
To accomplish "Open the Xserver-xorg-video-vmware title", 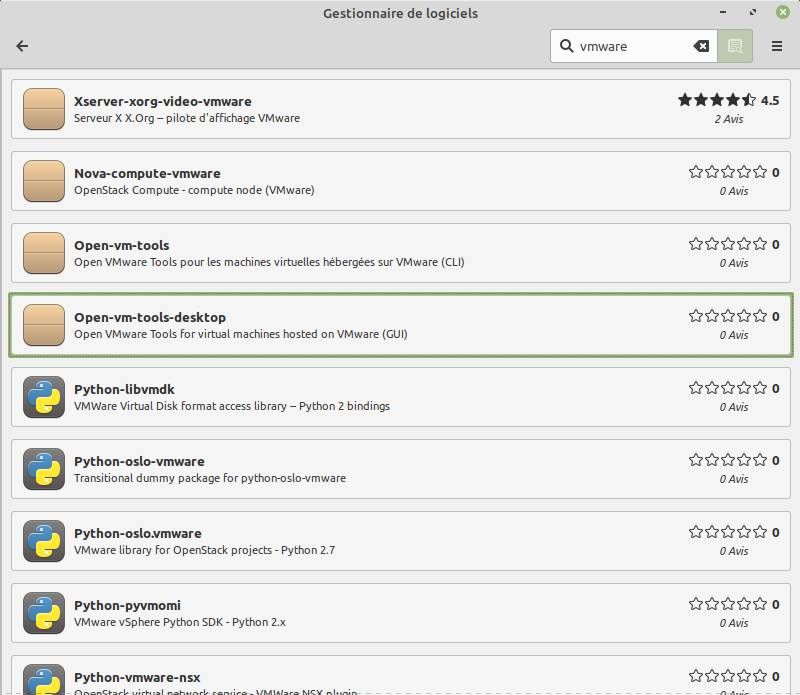I will (163, 101).
